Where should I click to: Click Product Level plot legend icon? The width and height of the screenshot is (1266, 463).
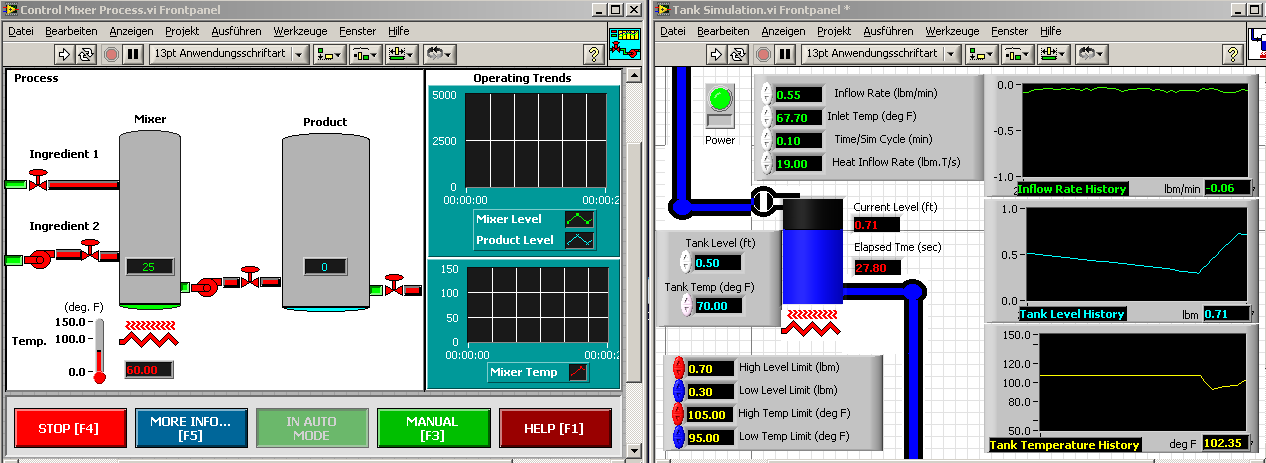(579, 240)
